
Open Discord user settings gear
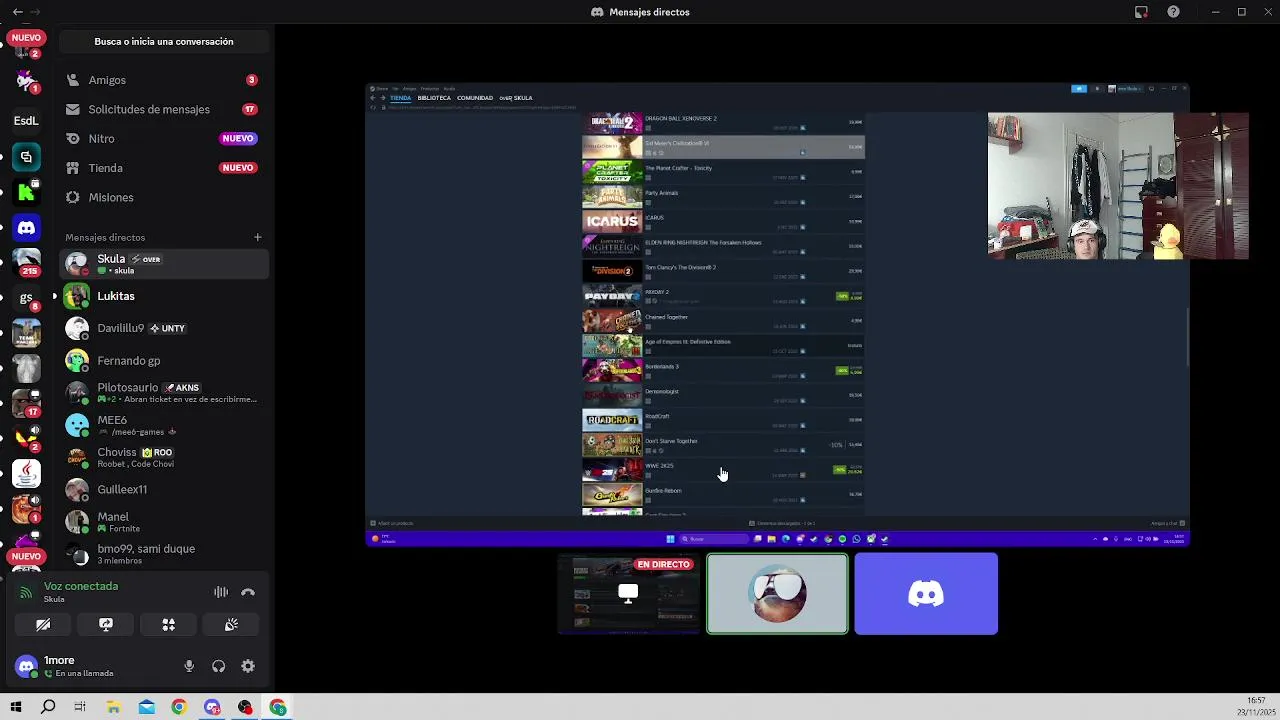(x=248, y=666)
